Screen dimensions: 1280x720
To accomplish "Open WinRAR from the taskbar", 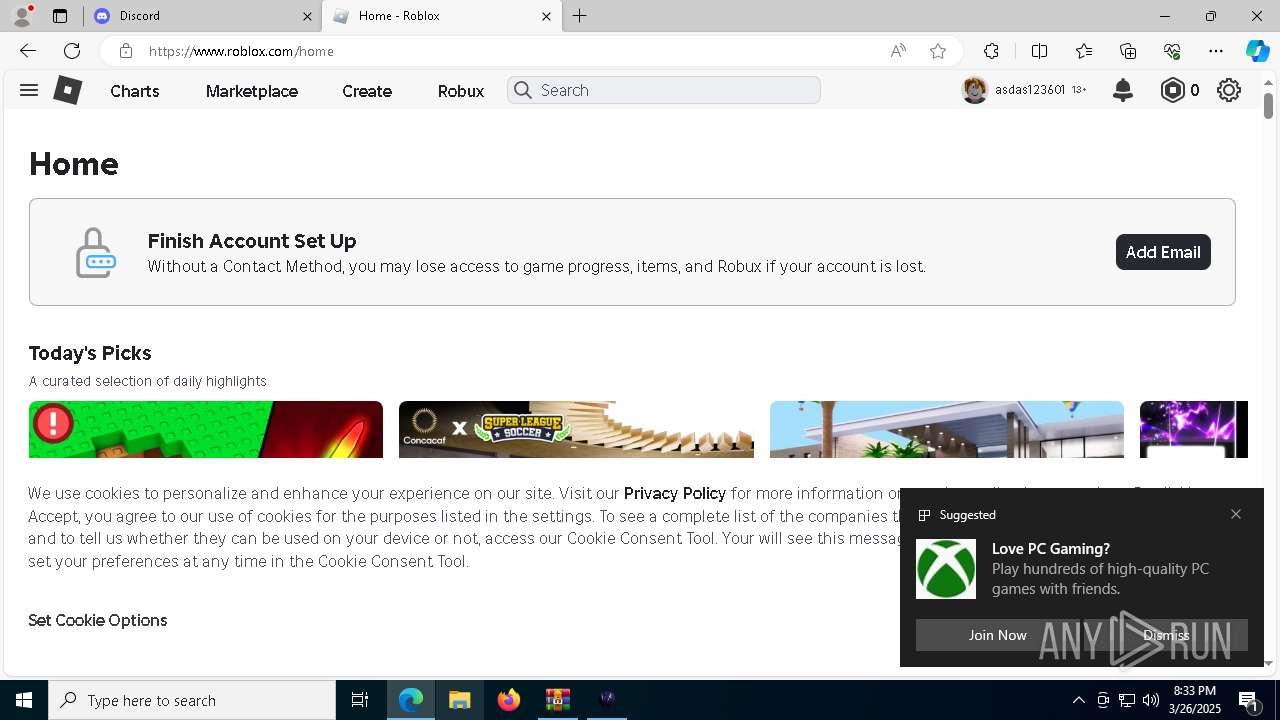I will [558, 700].
